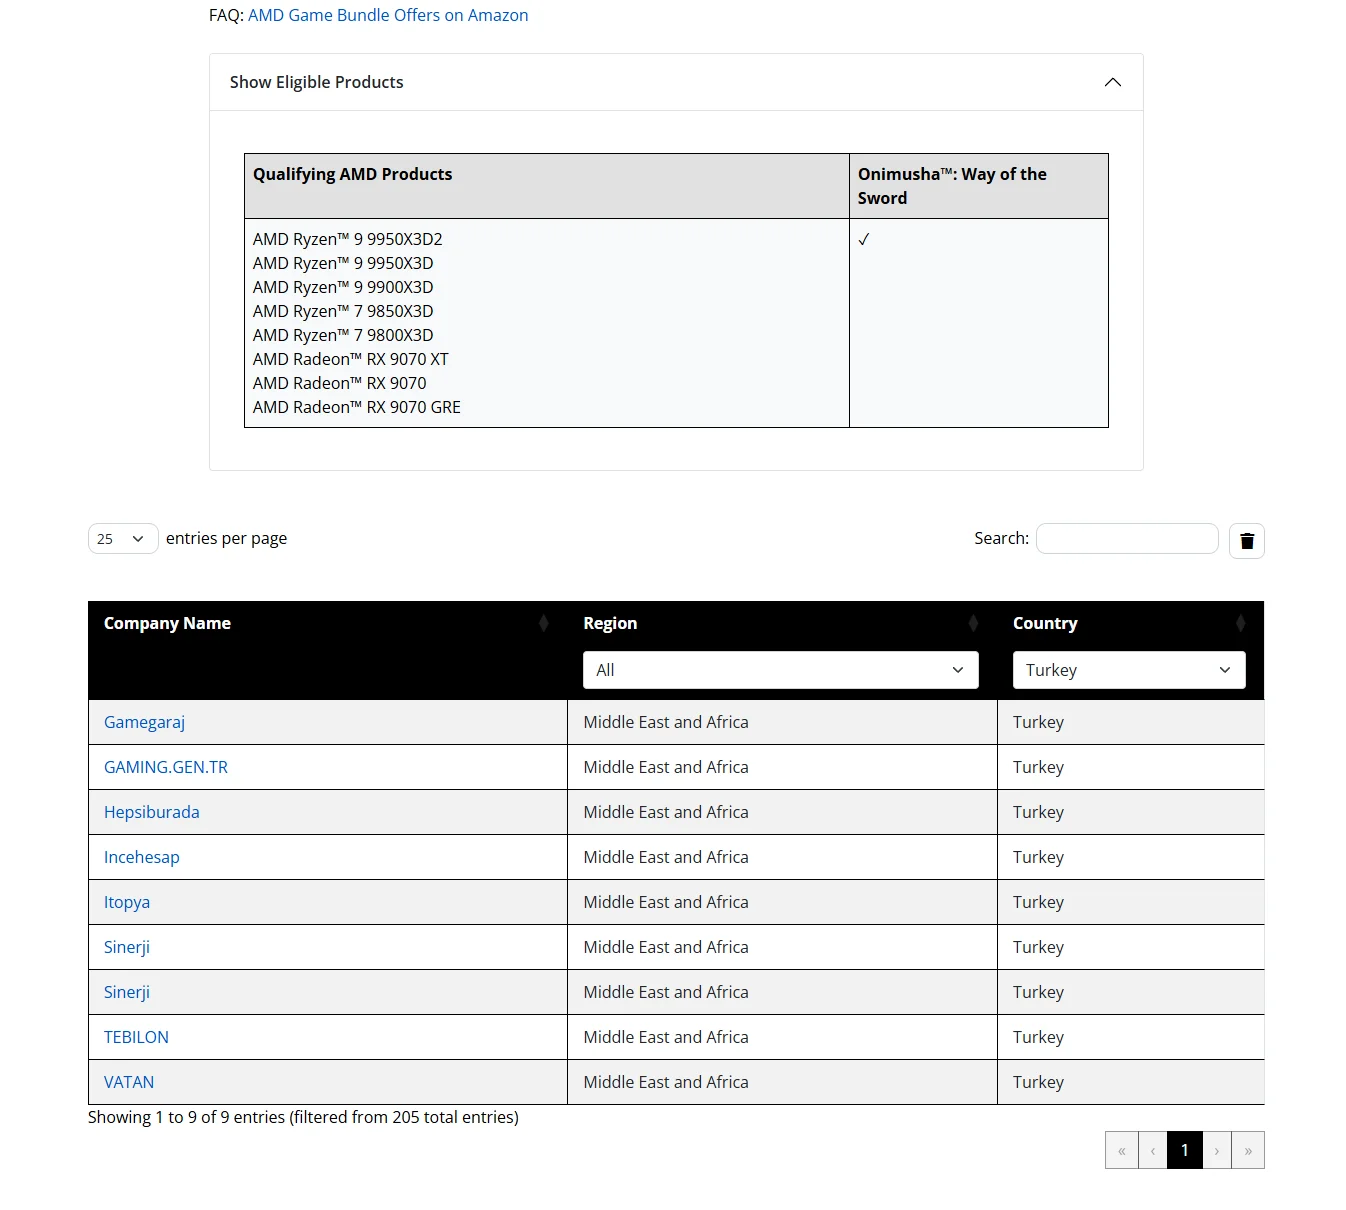Toggle sort arrows on the Country column
Viewport: 1346px width, 1210px height.
tap(1240, 623)
